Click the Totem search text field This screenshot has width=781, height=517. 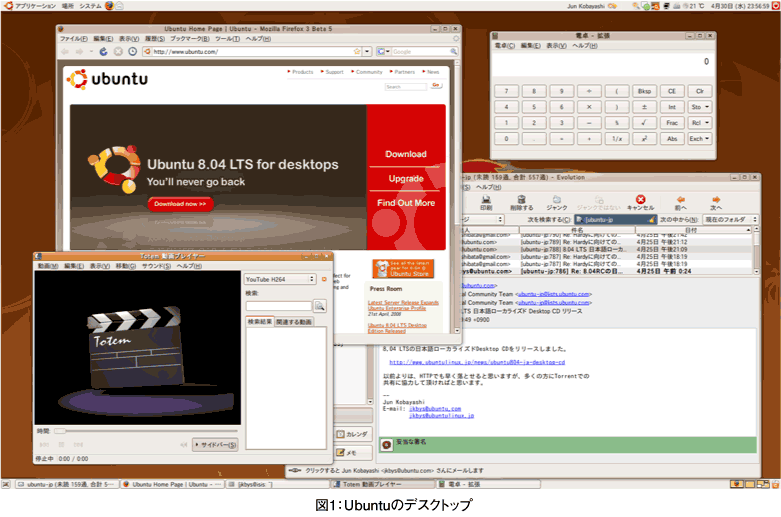coord(278,306)
